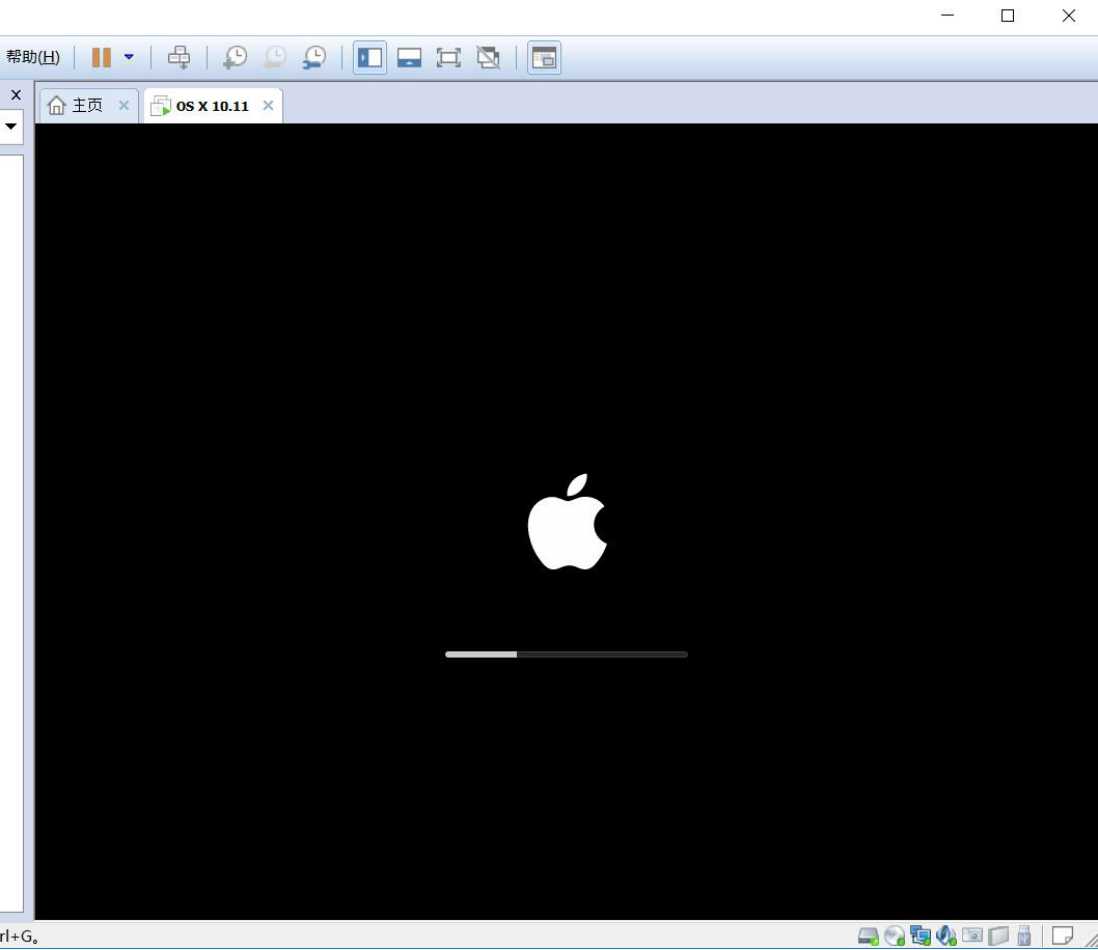Maximize the VMware window
Screen dimensions: 1098x950
pos(1008,15)
